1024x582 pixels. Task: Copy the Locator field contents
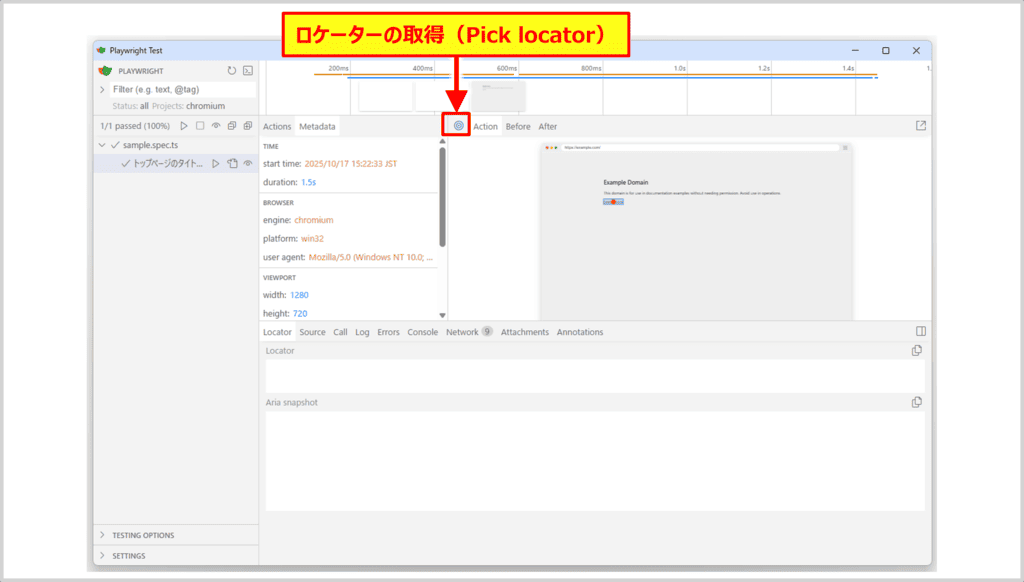pos(916,351)
